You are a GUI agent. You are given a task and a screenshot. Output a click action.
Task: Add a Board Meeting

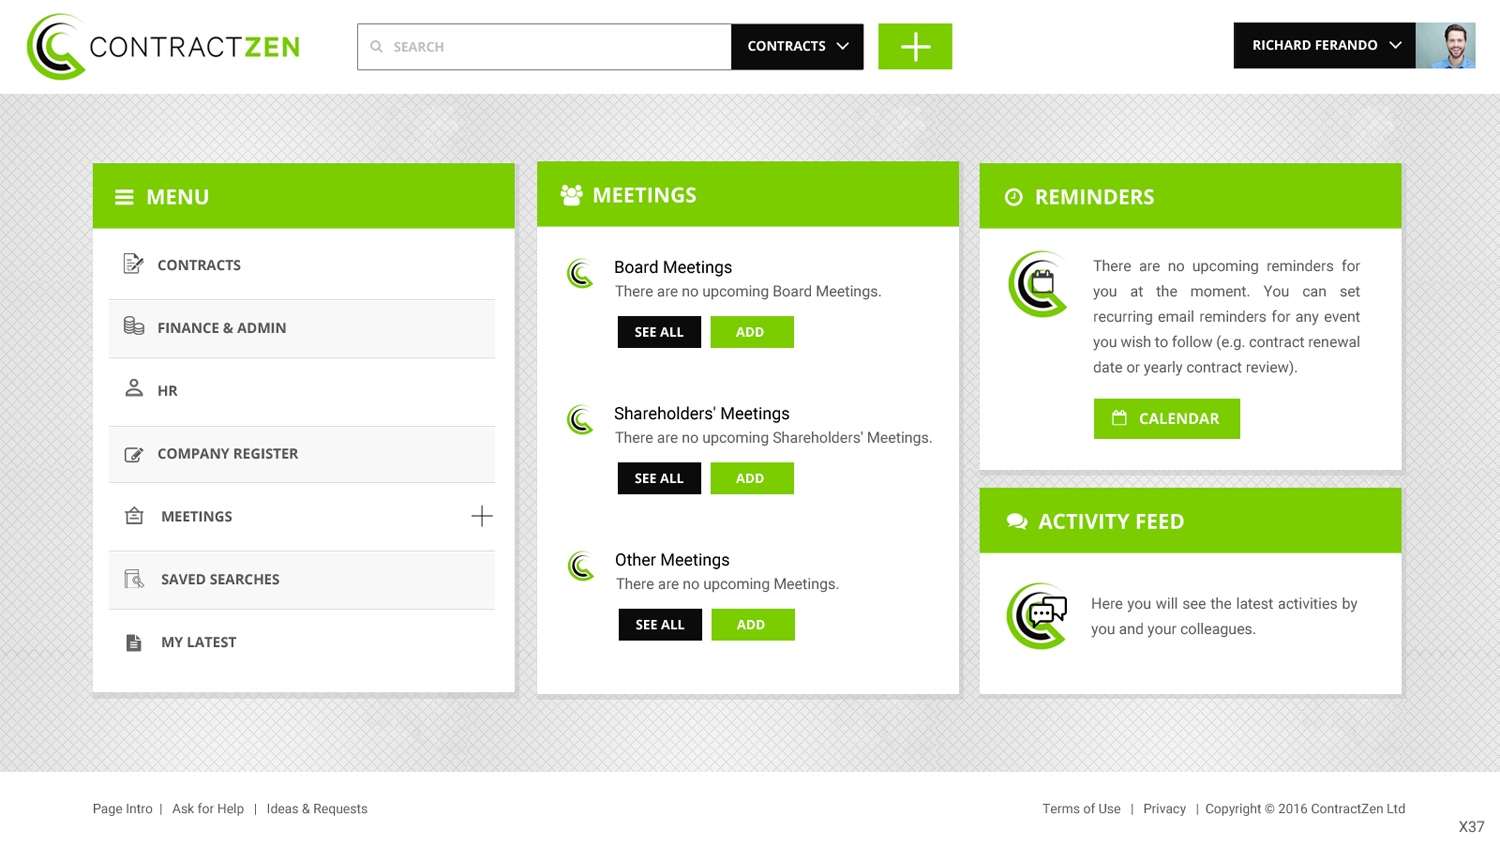[x=752, y=332]
